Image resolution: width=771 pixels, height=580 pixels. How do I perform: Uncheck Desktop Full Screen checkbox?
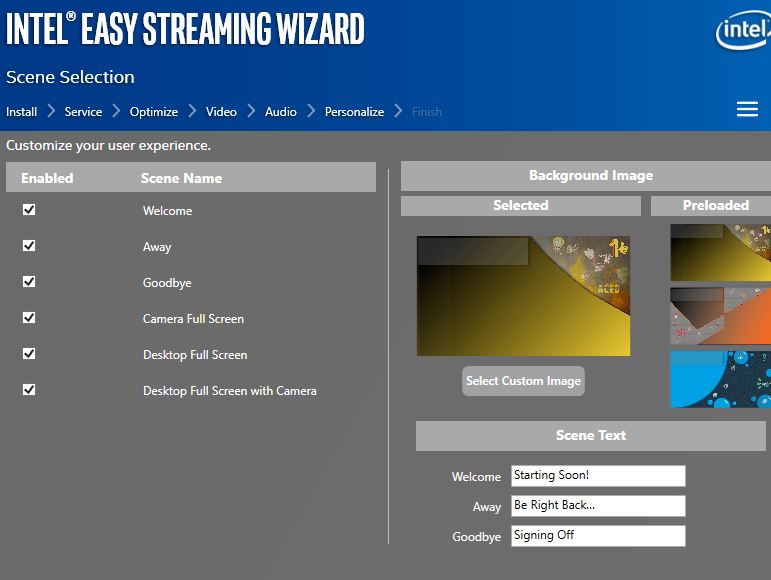tap(29, 354)
